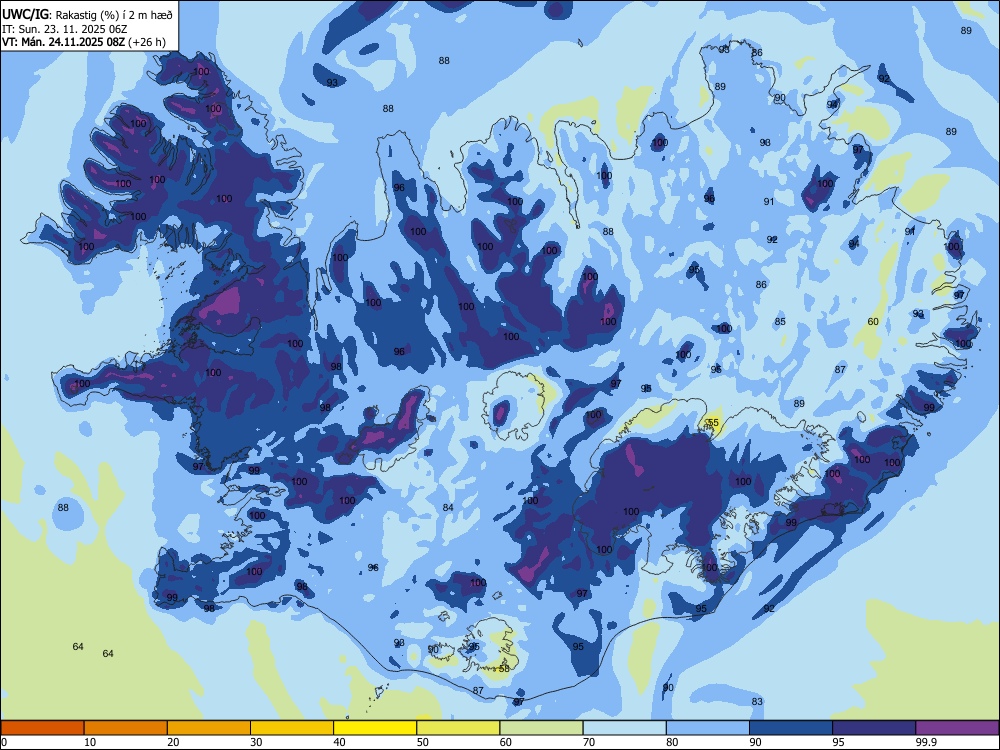Click the '10' legend tick label
This screenshot has height=750, width=1000.
click(90, 742)
